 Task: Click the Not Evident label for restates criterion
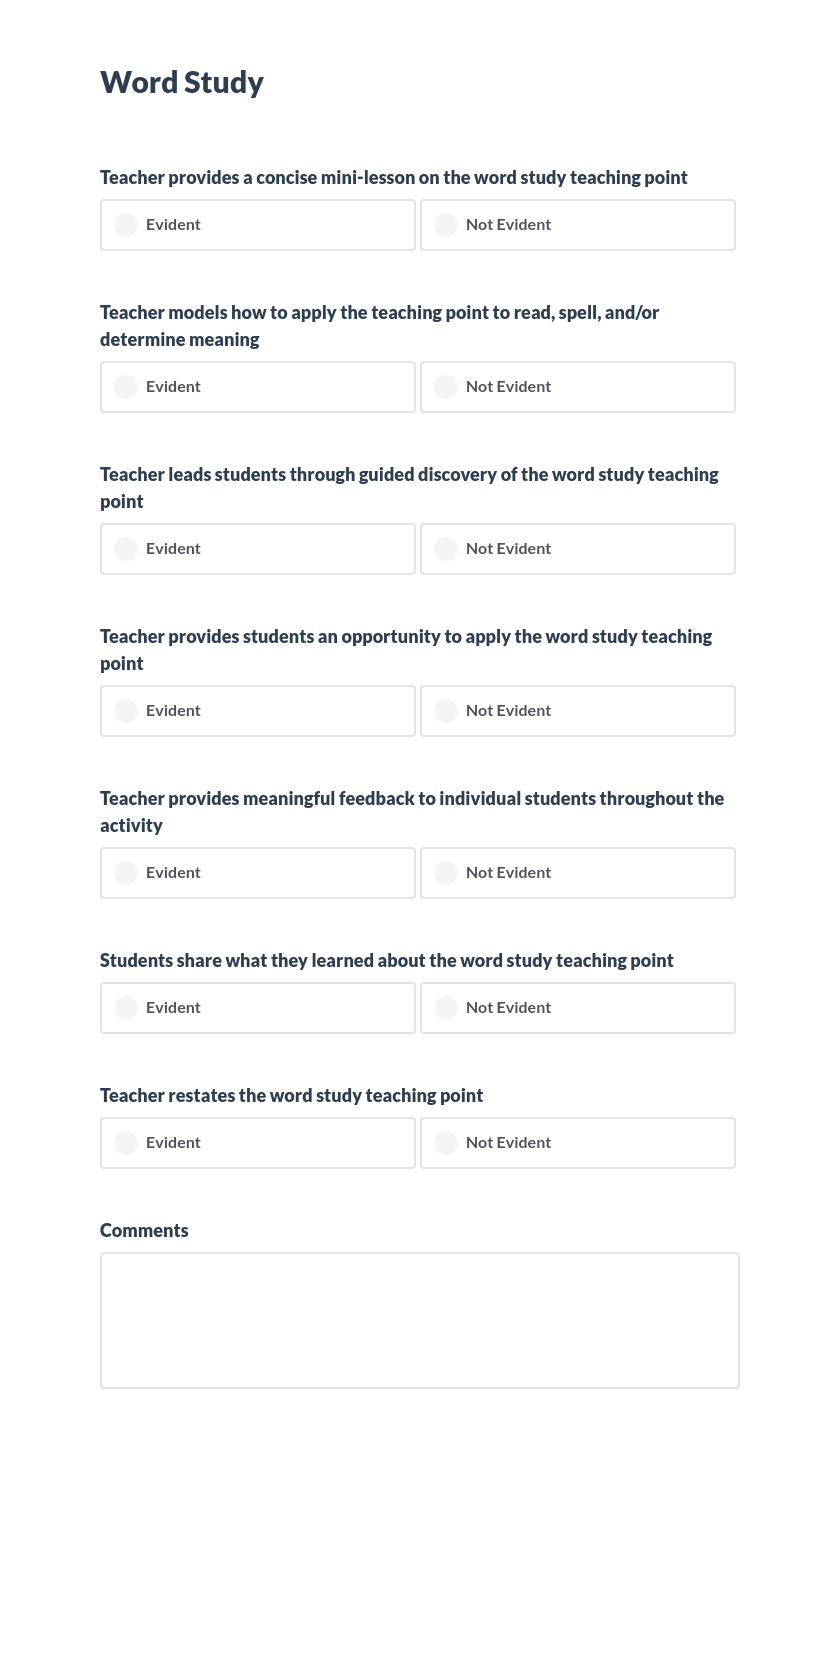[x=508, y=1142]
